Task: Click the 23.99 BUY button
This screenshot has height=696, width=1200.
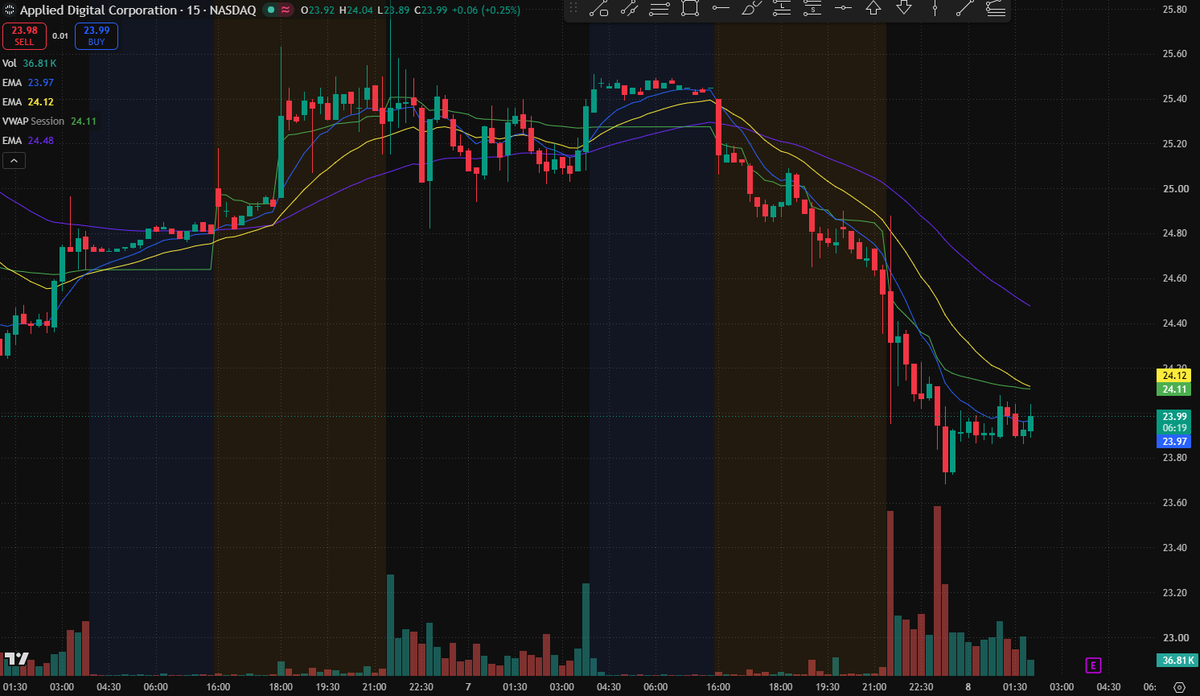Action: [96, 36]
